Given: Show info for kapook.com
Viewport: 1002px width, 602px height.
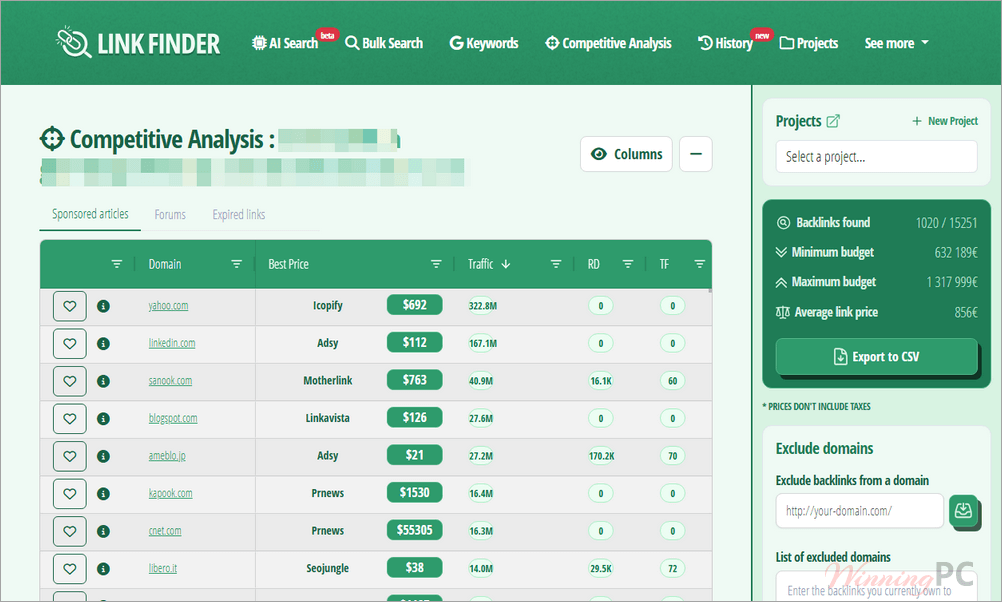Looking at the screenshot, I should pos(103,494).
